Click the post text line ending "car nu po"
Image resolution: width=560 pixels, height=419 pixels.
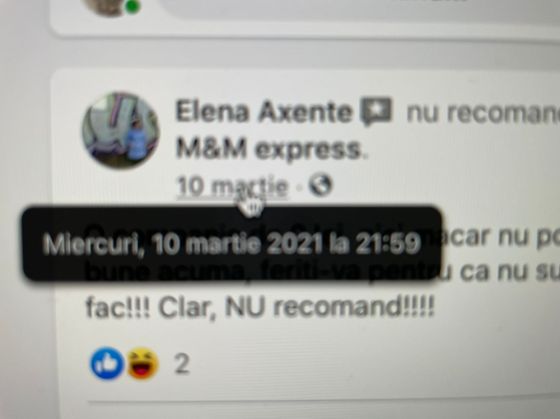(x=501, y=236)
